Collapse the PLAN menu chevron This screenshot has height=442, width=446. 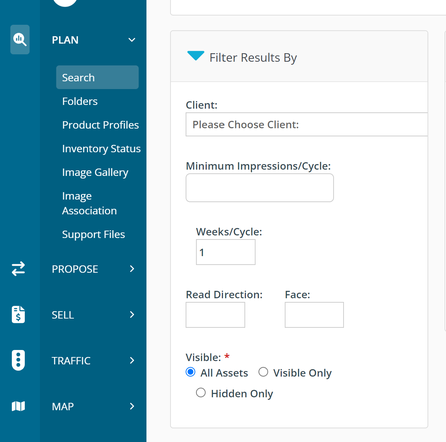(x=132, y=40)
